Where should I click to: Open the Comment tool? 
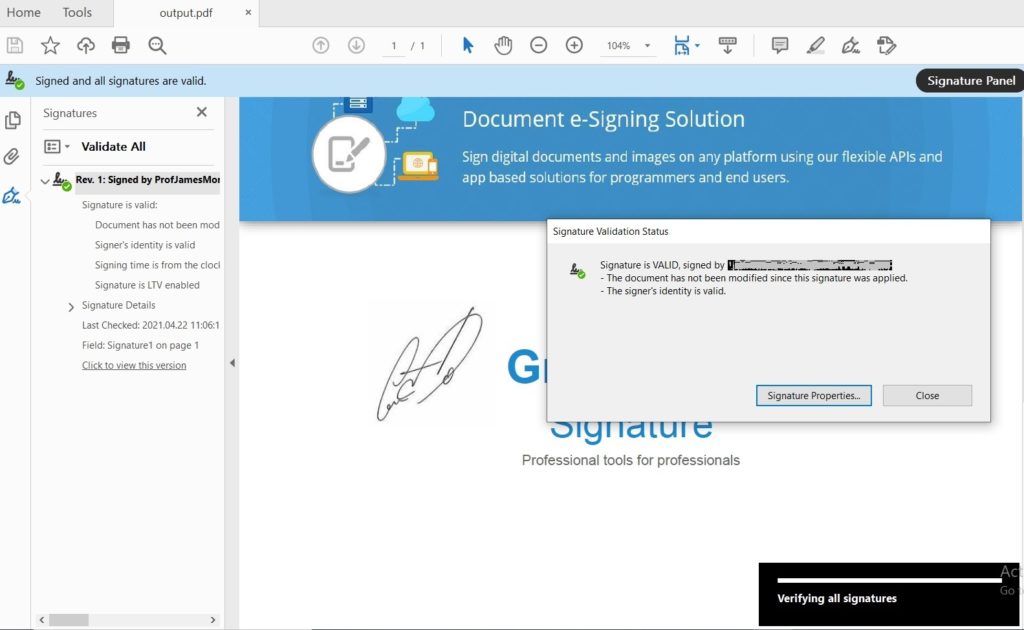[x=779, y=45]
